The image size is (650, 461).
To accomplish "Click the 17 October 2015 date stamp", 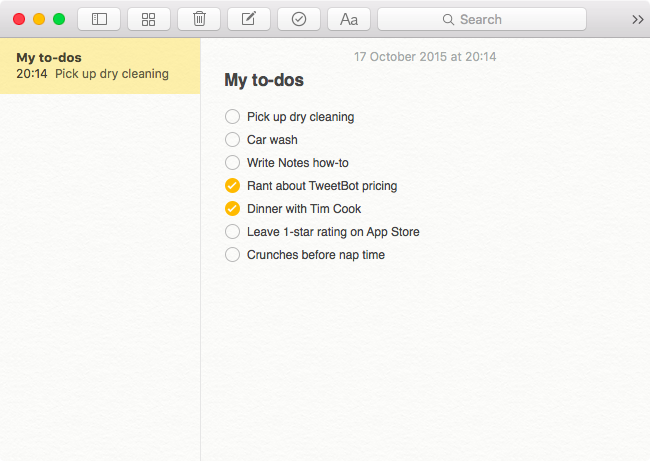I will [425, 56].
